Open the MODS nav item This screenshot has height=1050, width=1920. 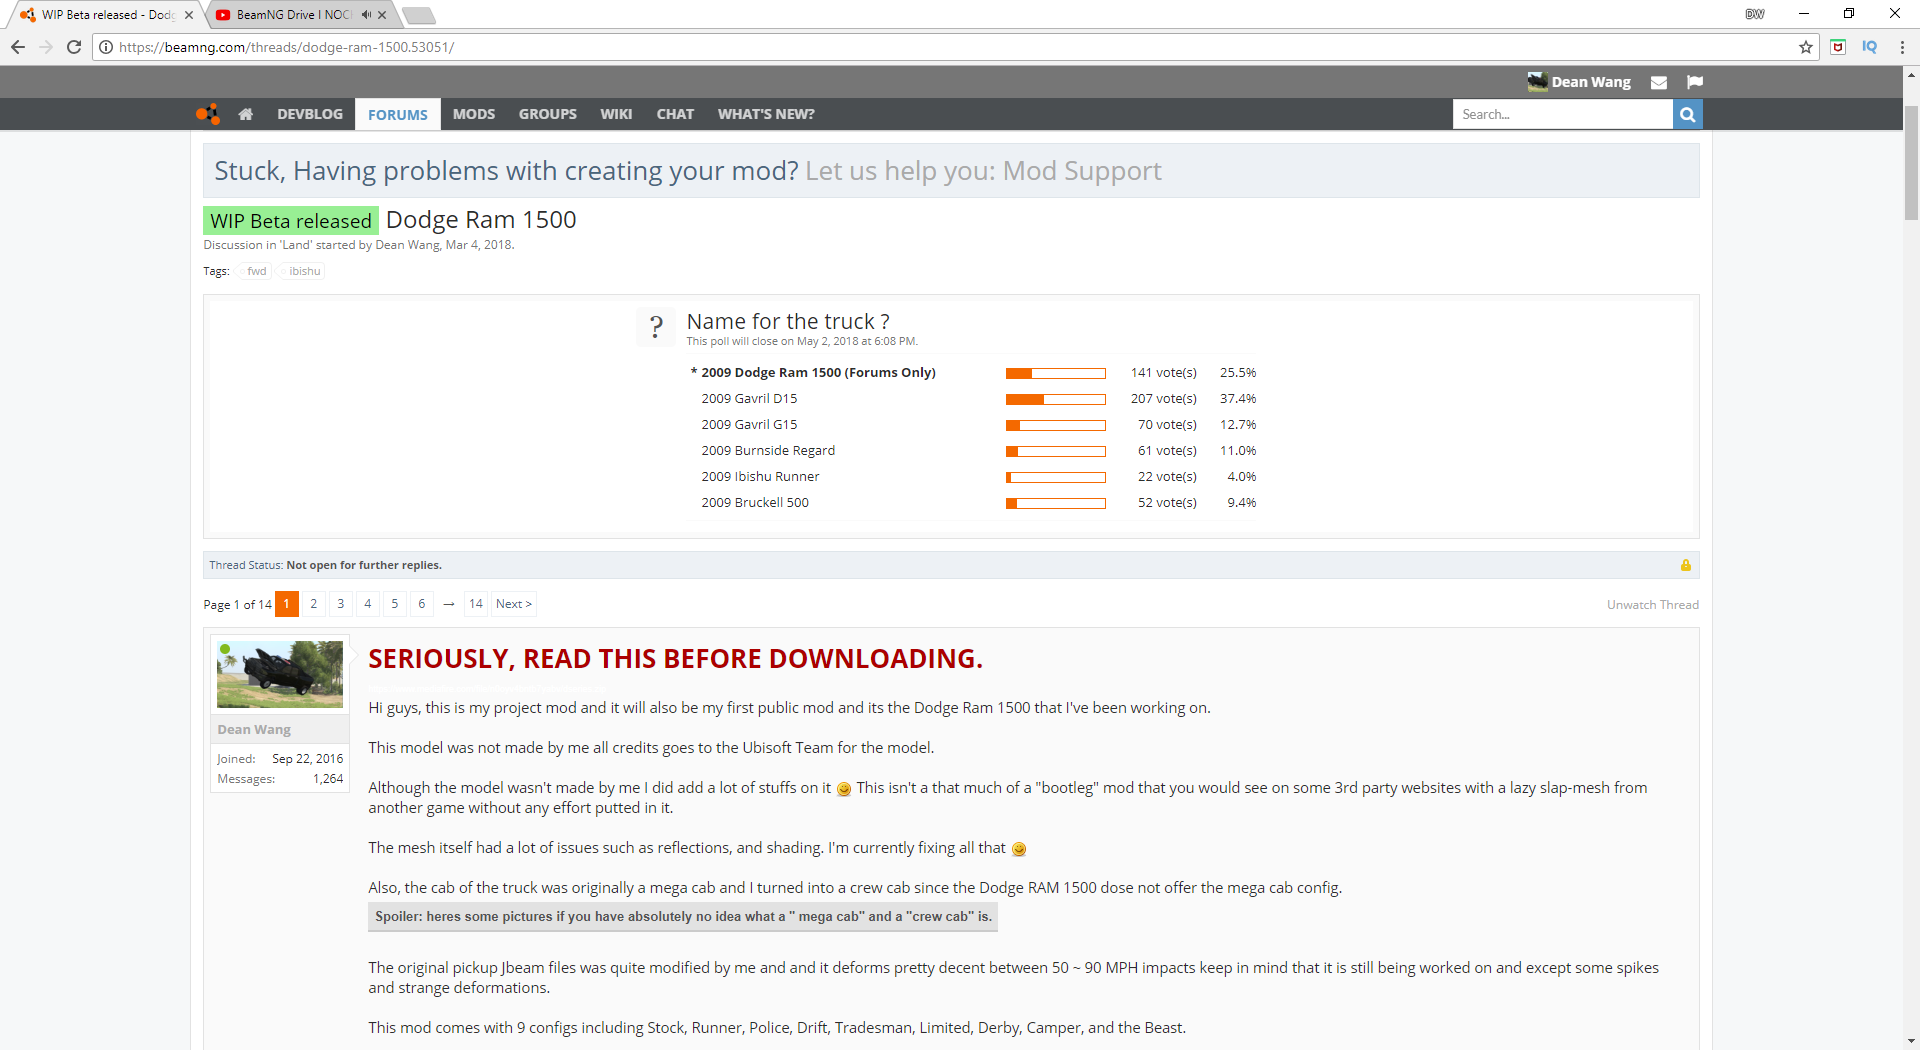coord(474,114)
